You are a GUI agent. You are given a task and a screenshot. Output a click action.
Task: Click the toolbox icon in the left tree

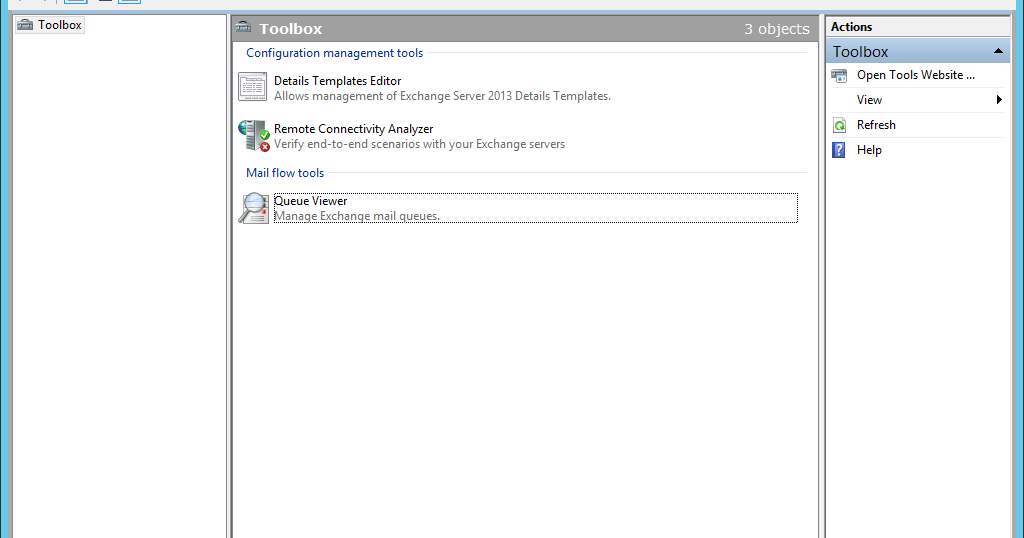tap(25, 25)
